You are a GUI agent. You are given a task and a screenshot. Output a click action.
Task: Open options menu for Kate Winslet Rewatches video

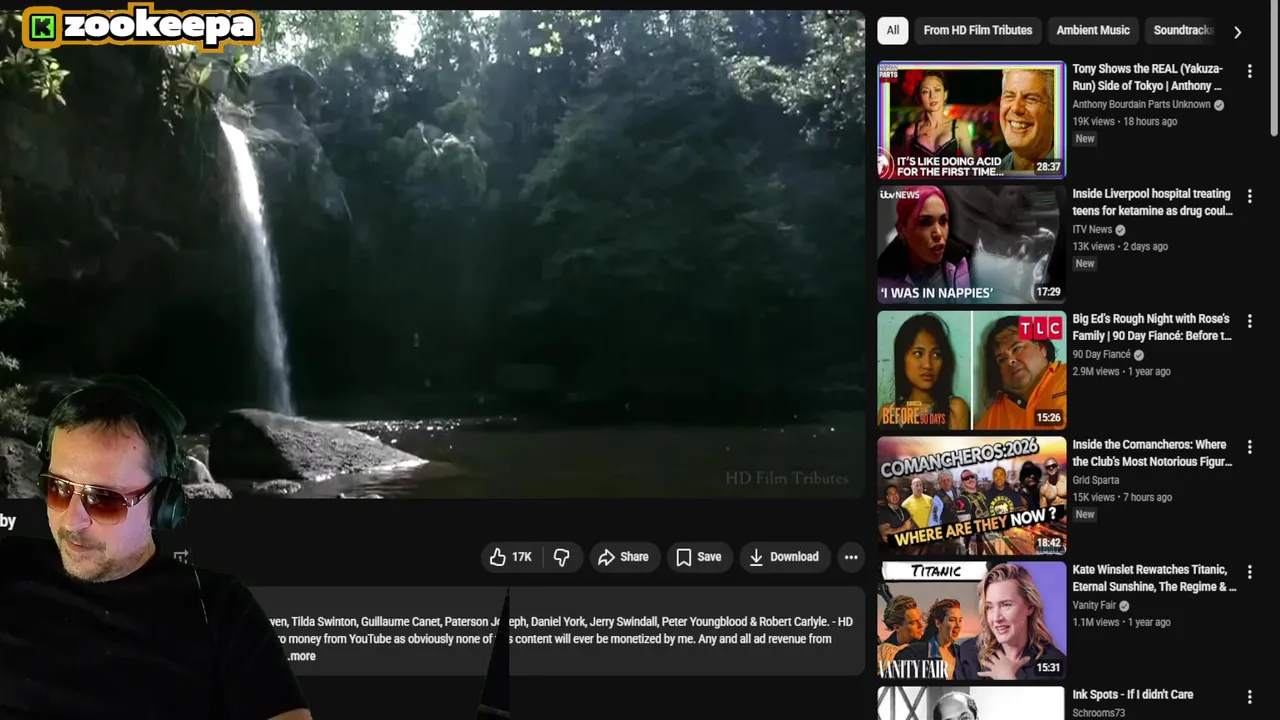click(x=1249, y=571)
